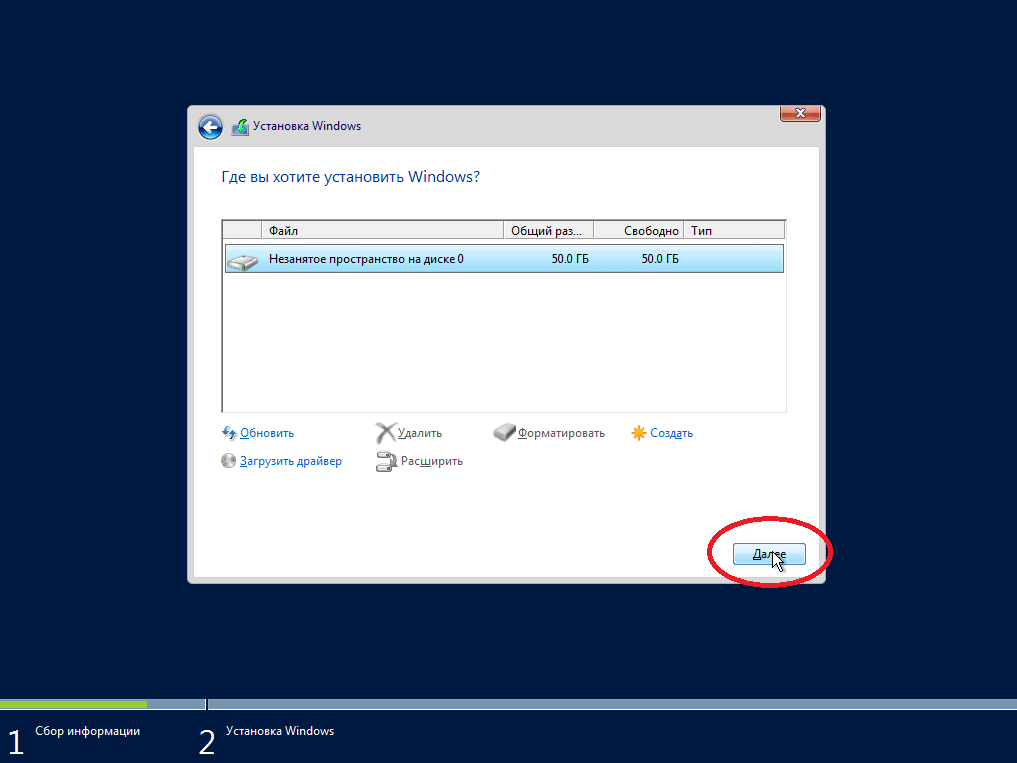1017x763 pixels.
Task: Click the Тип column header
Action: tap(735, 231)
